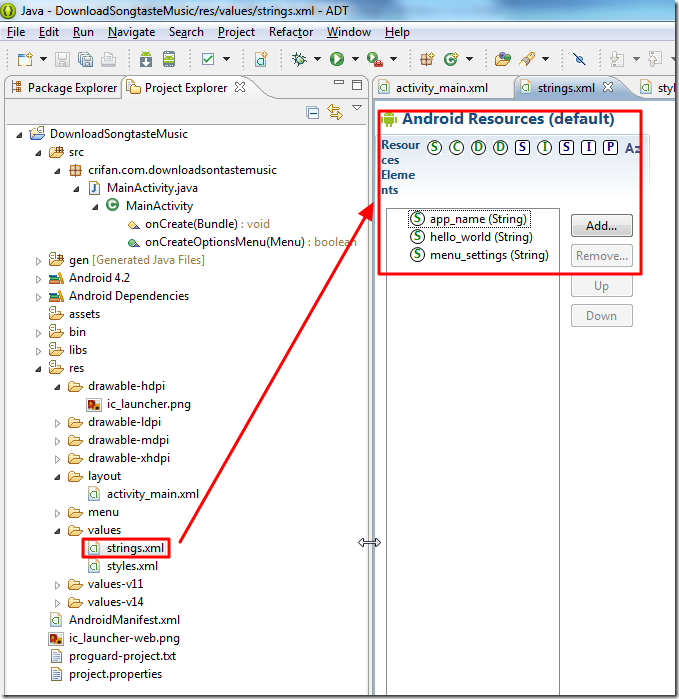Select app_name (String) resource entry
679x699 pixels.
(x=469, y=219)
